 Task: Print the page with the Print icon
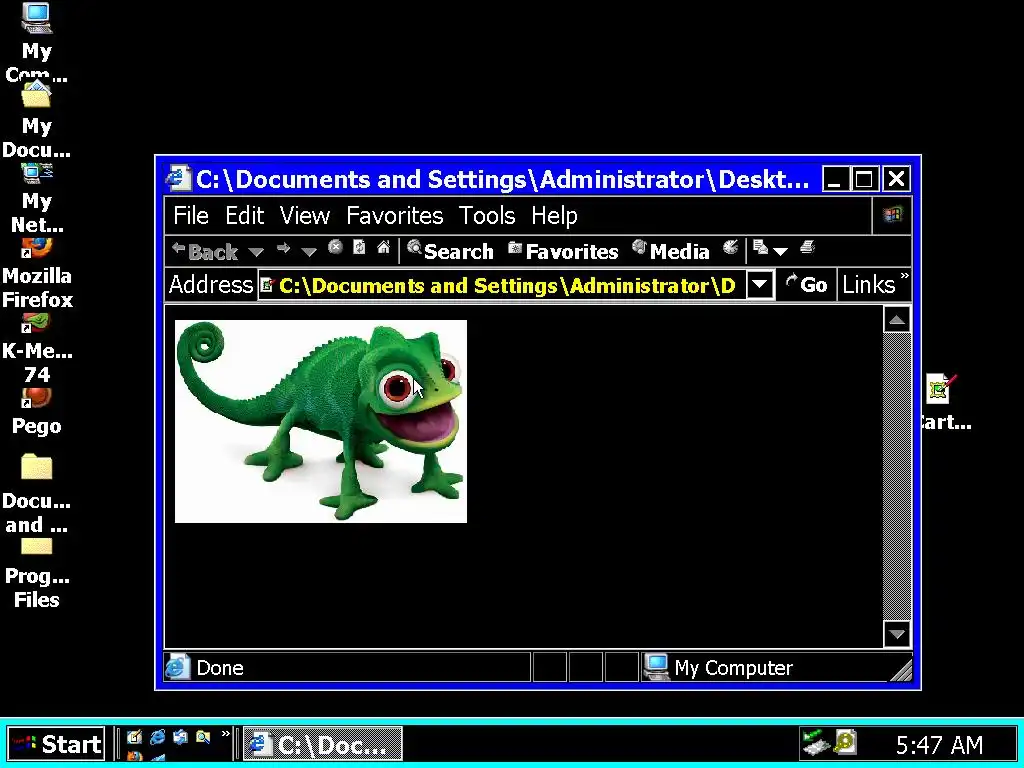(807, 248)
